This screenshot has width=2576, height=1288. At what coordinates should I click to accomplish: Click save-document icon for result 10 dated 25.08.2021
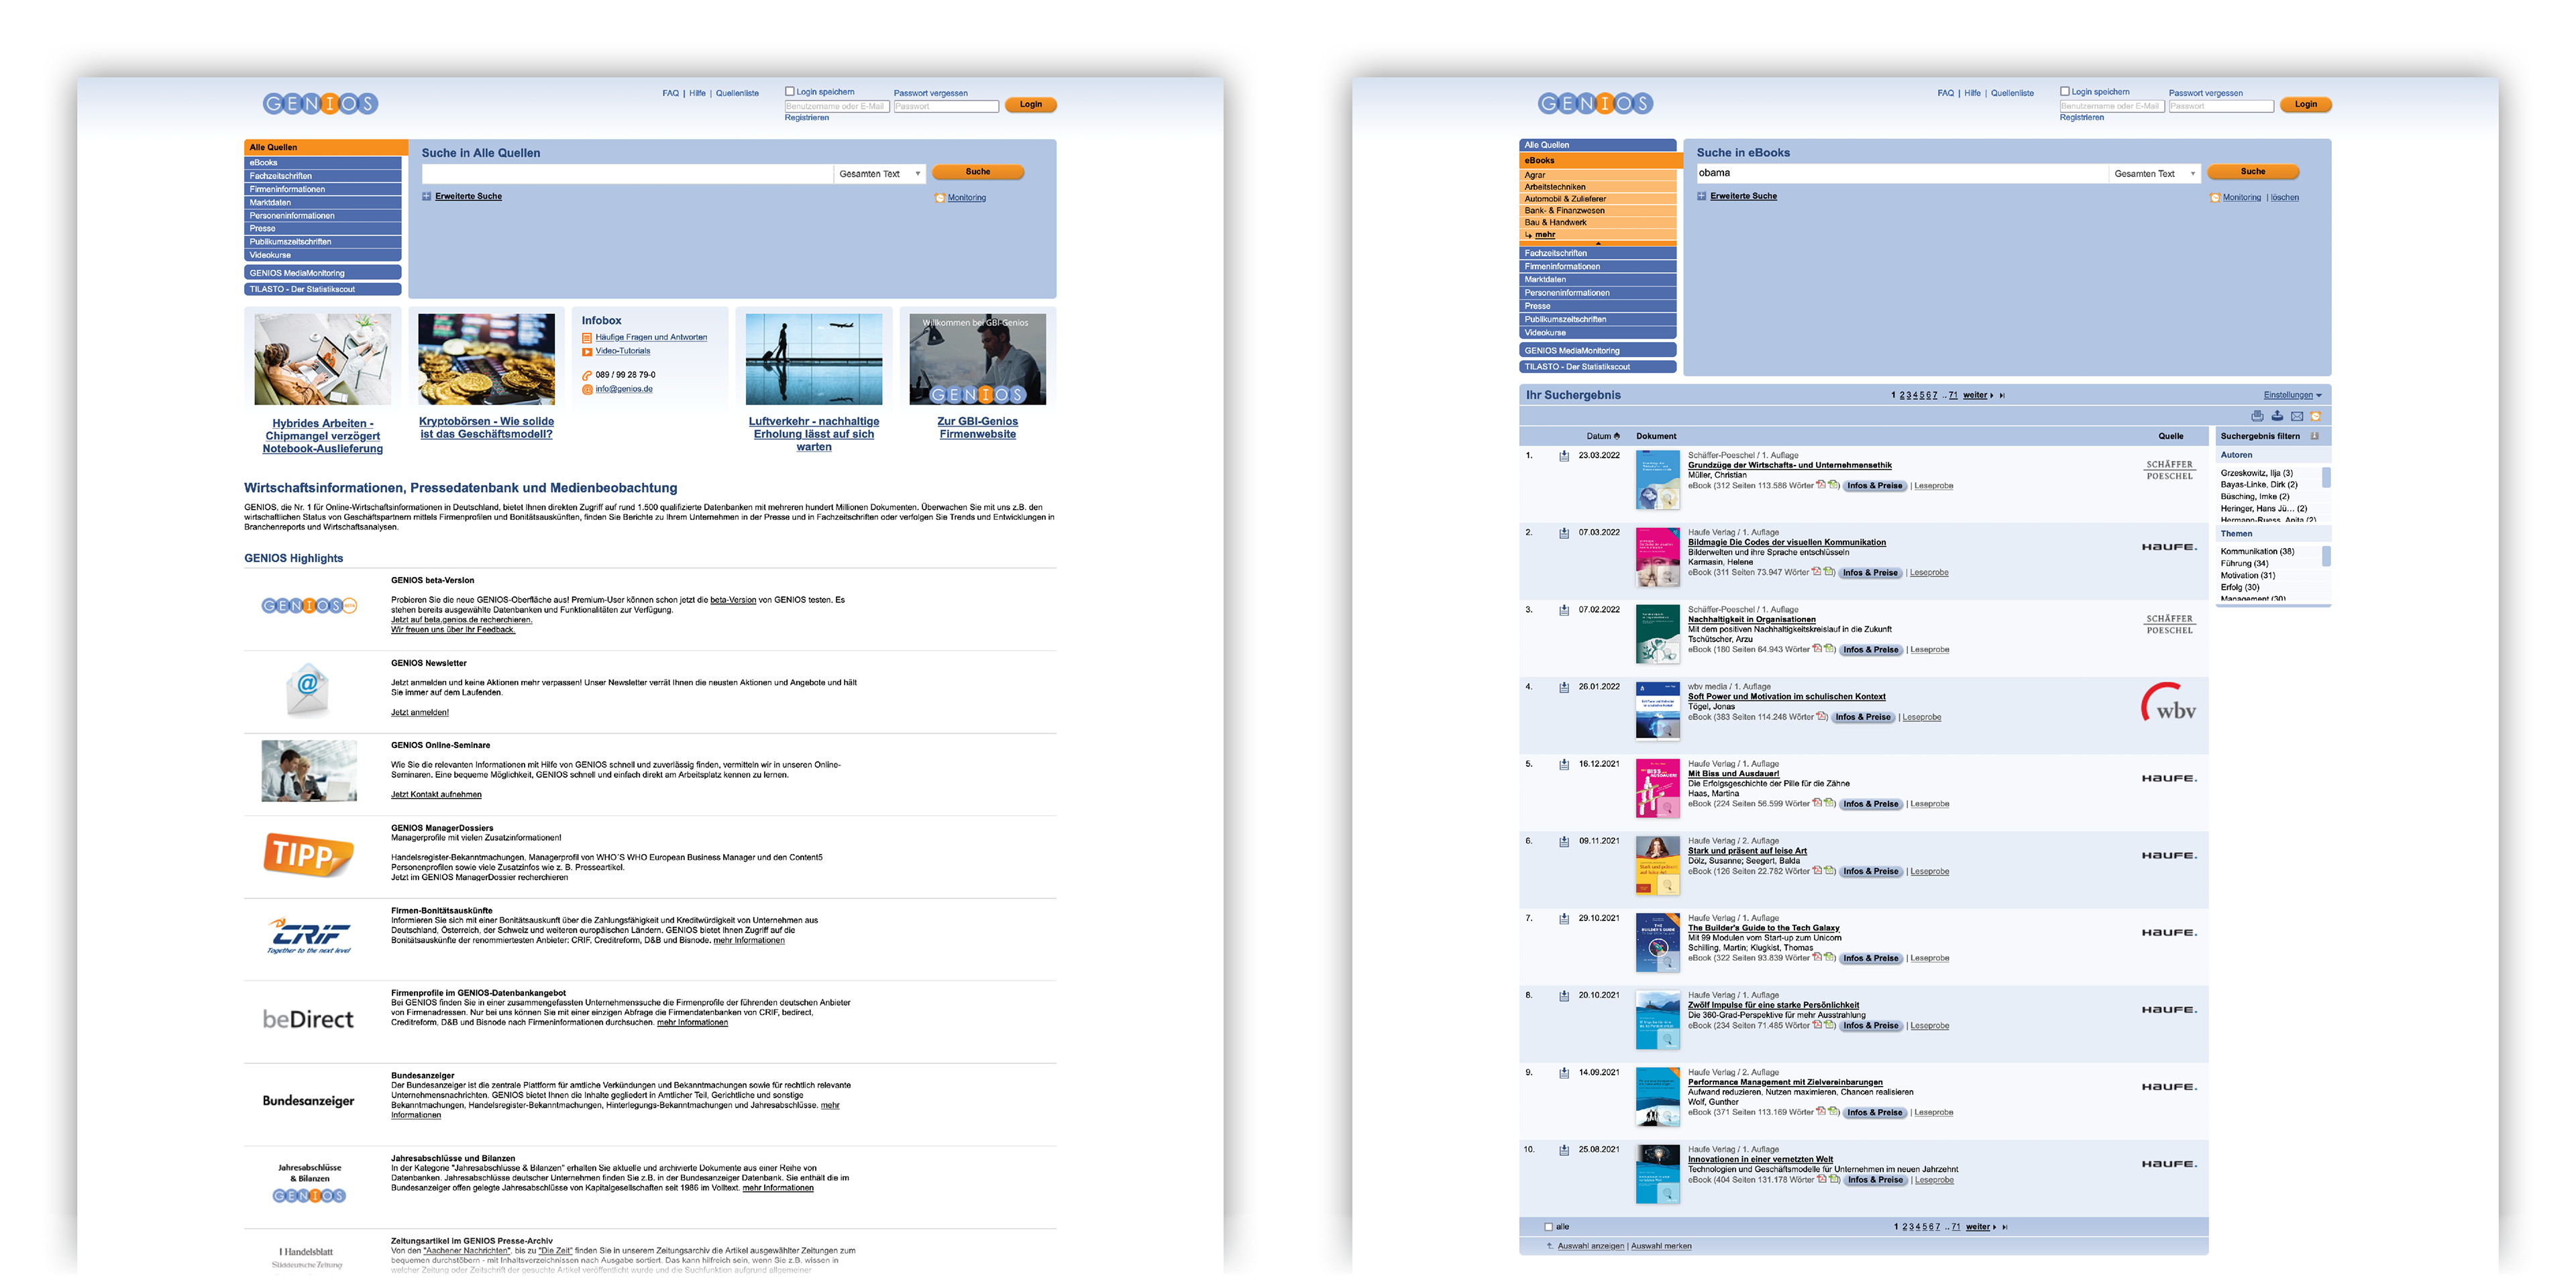coord(1564,1150)
